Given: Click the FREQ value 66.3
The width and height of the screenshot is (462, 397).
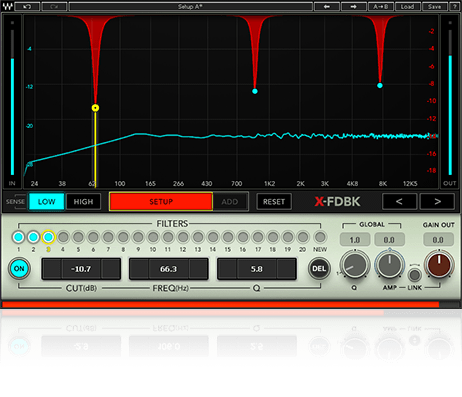Looking at the screenshot, I should [x=169, y=269].
